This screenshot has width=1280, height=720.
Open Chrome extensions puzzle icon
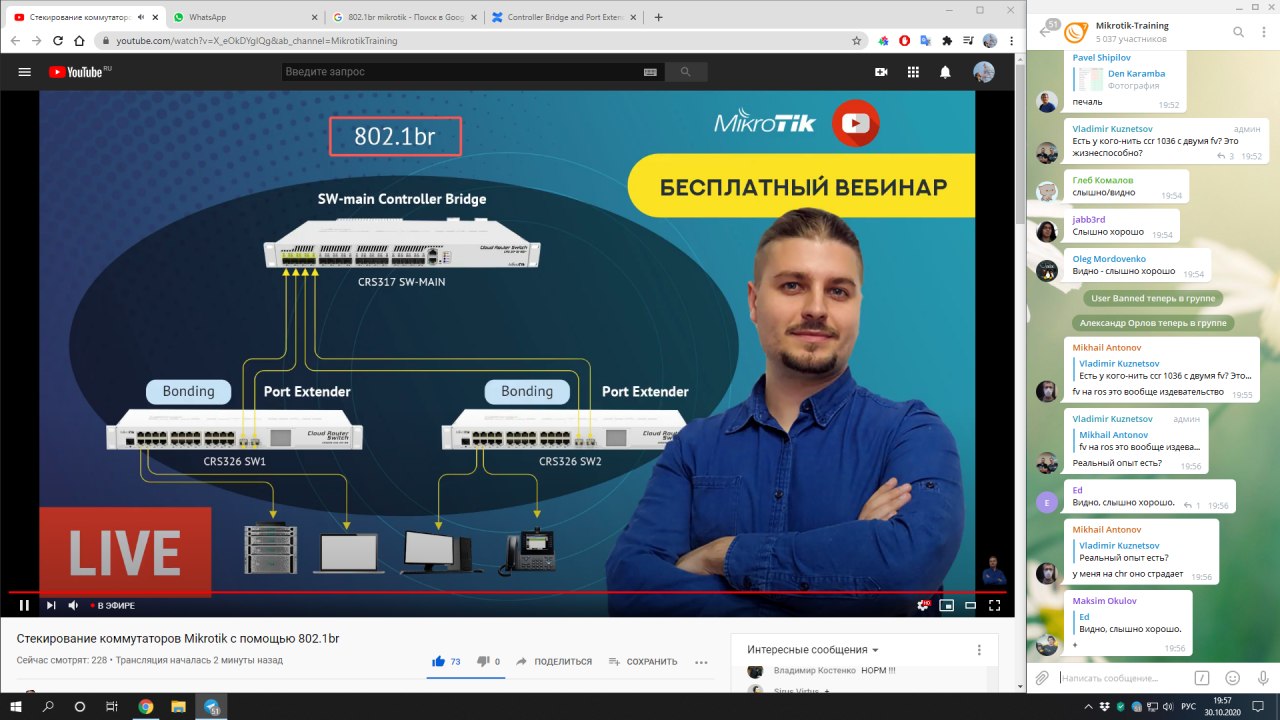tap(947, 41)
